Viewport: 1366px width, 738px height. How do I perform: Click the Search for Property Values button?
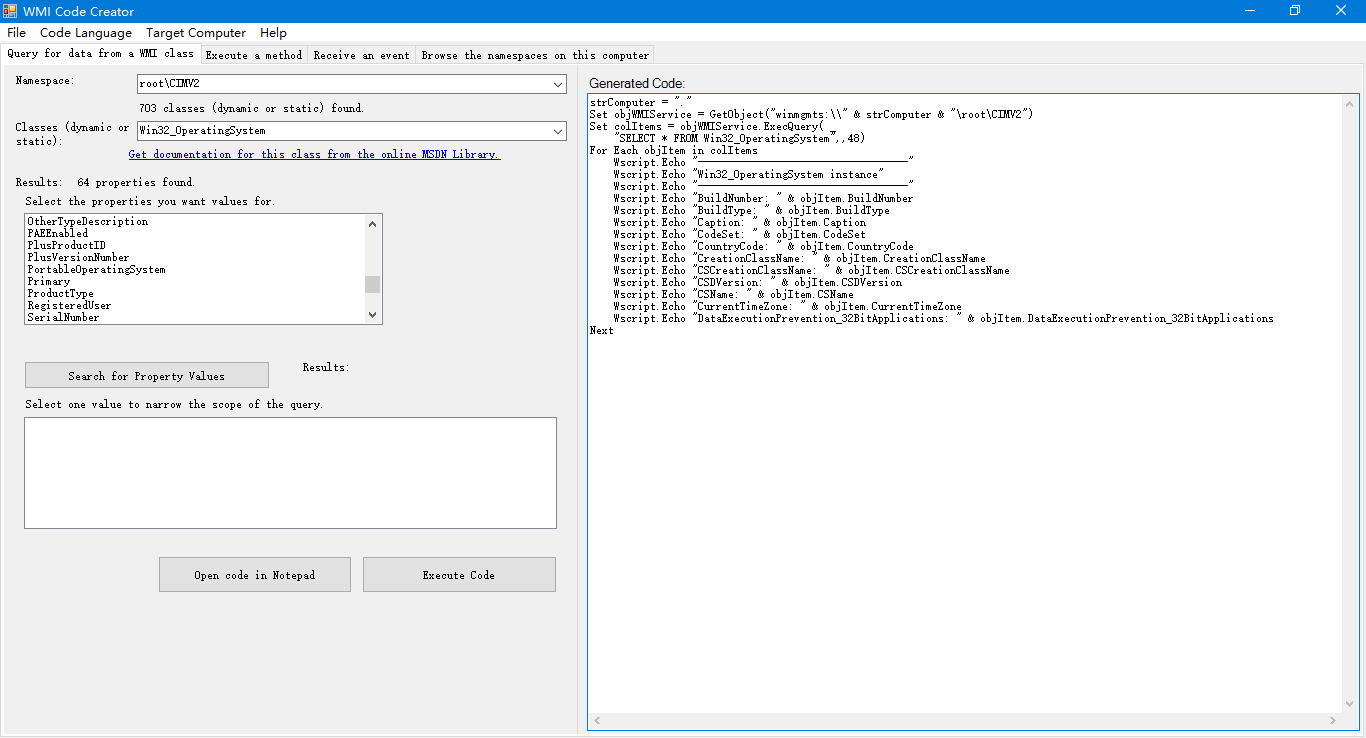[x=146, y=374]
